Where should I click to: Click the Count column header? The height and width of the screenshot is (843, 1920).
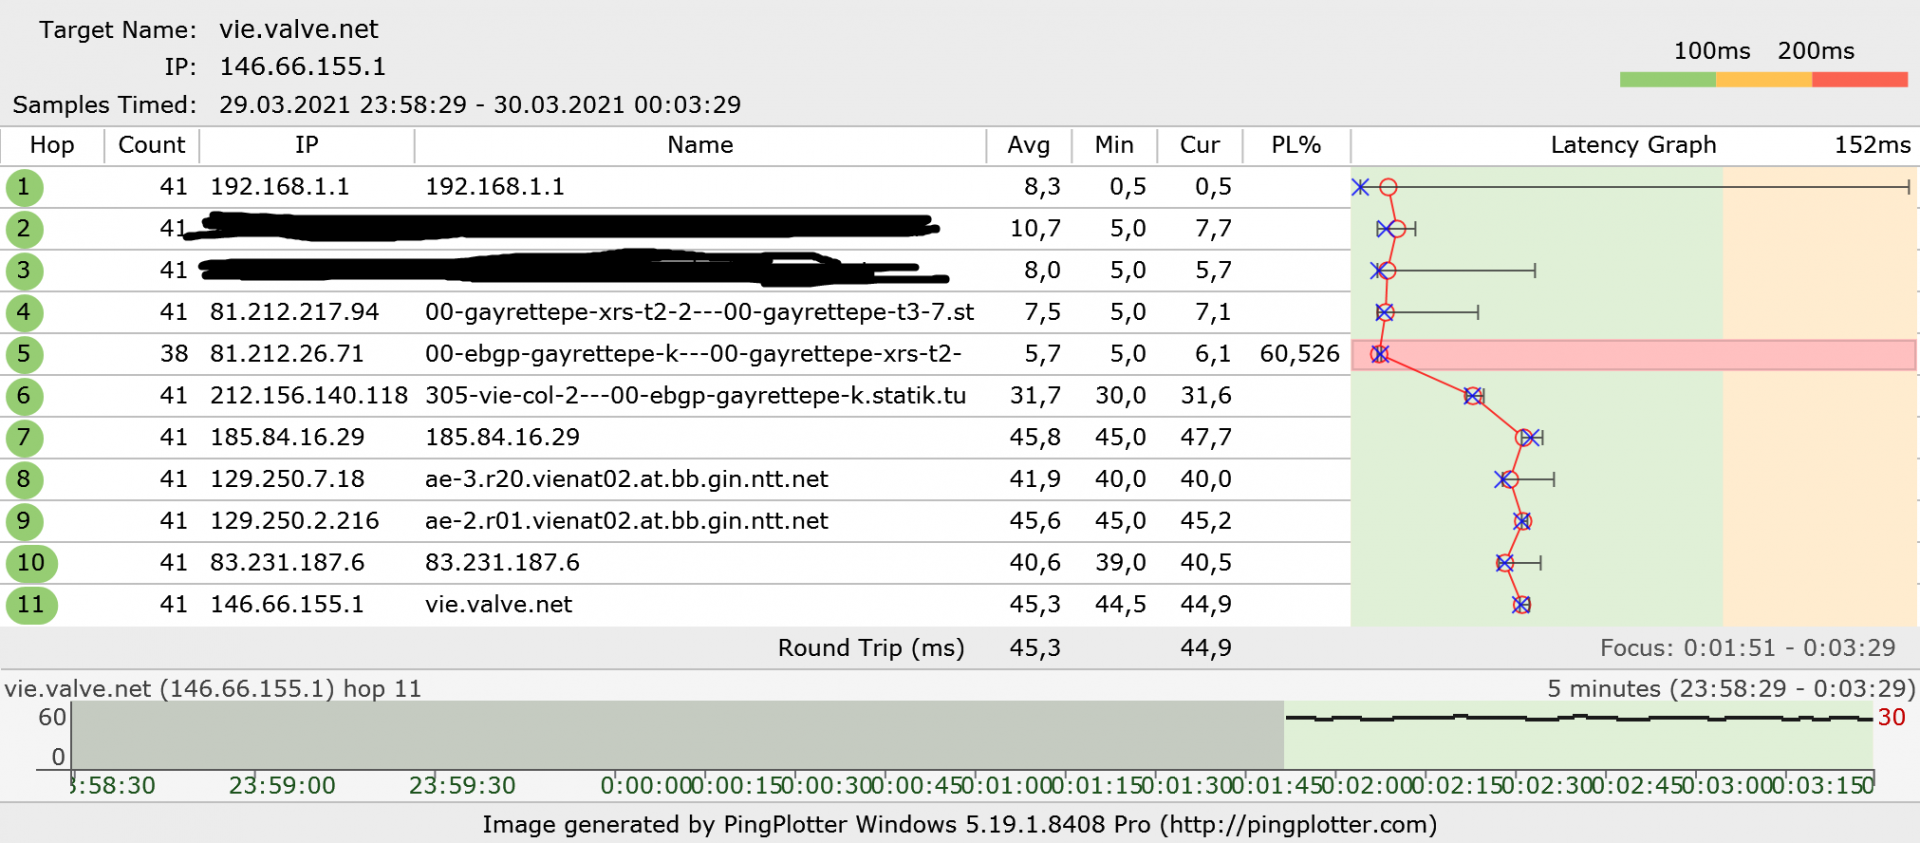[x=152, y=146]
